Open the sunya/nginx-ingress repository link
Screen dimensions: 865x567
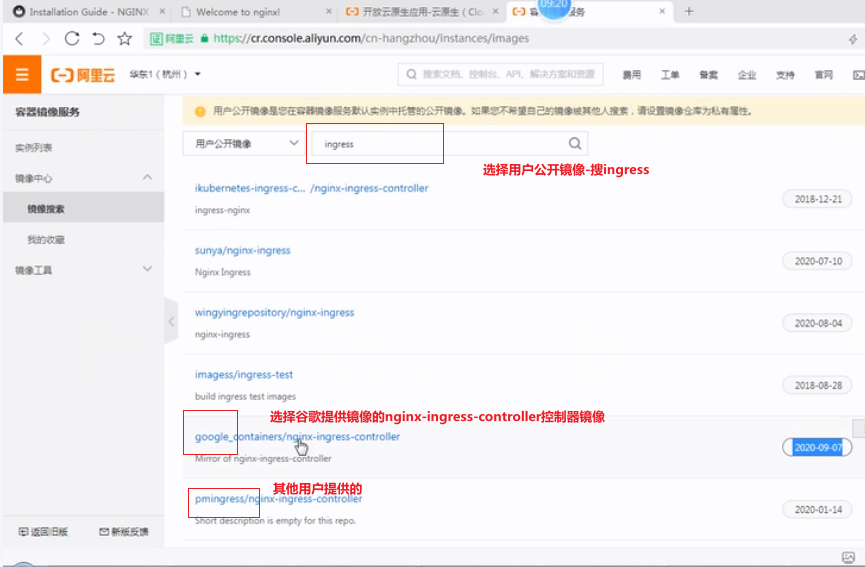pos(242,250)
